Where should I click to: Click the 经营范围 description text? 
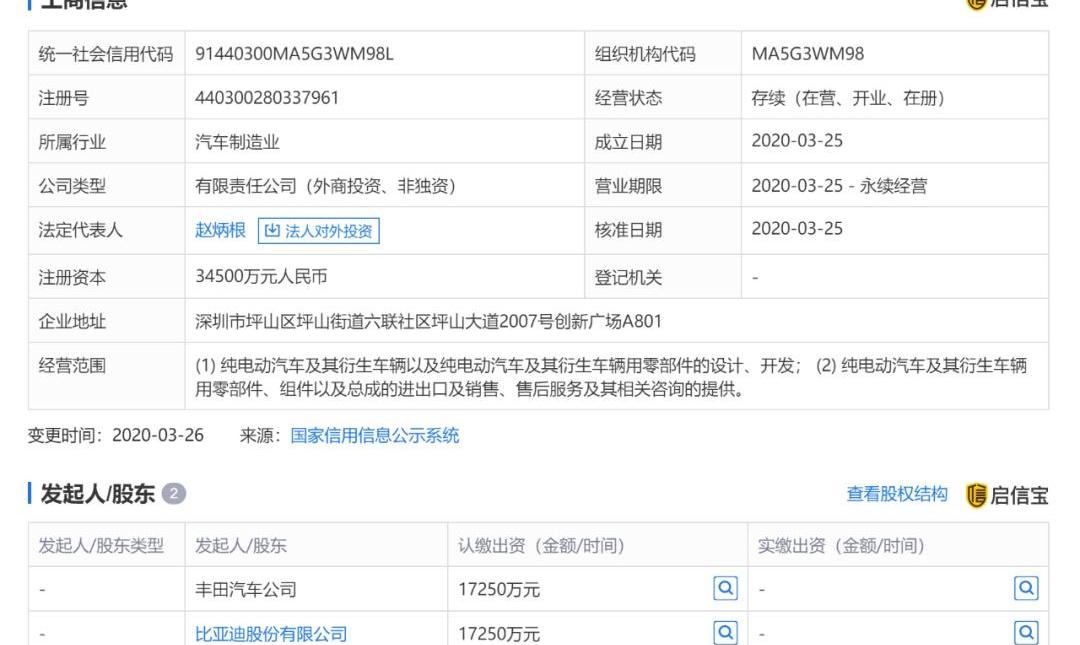point(610,377)
